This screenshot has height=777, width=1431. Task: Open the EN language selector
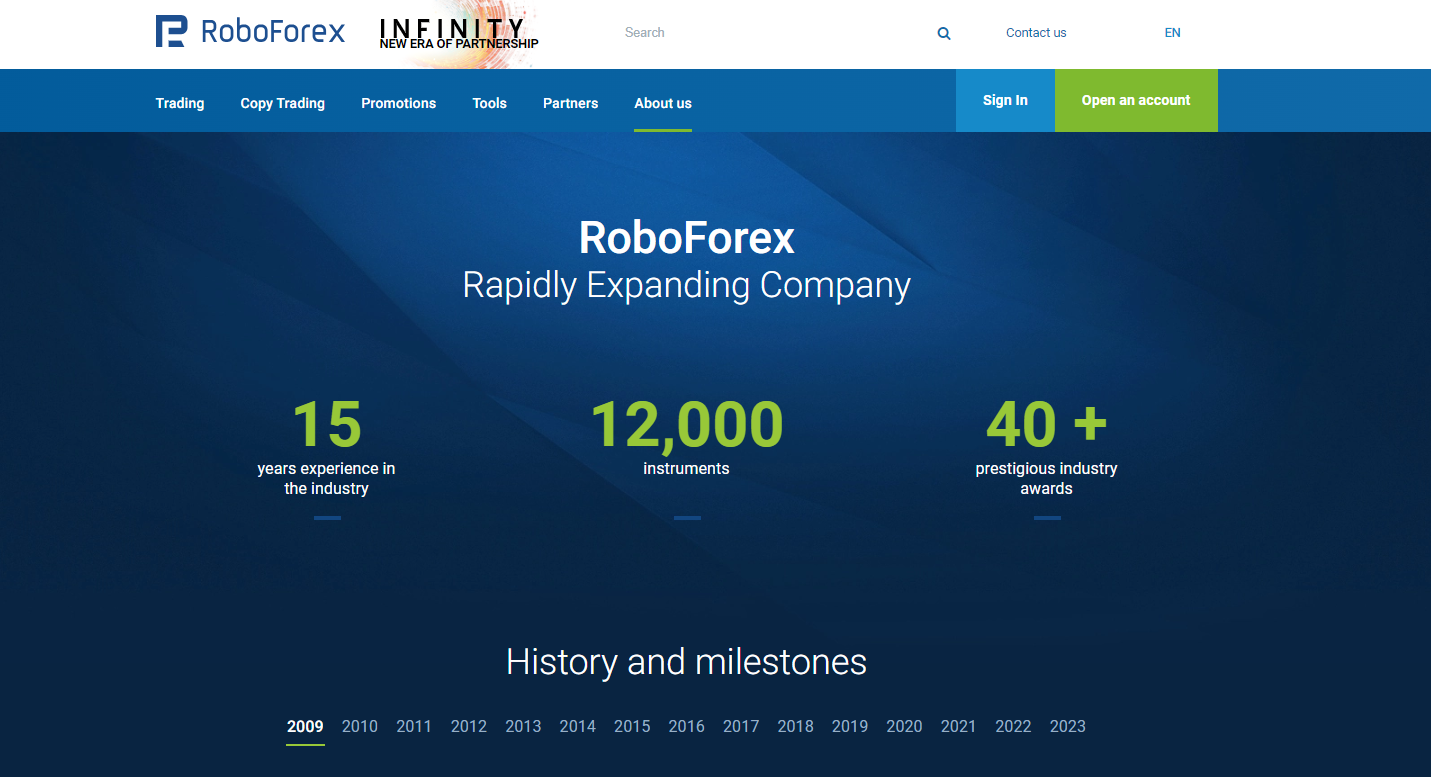(1172, 33)
